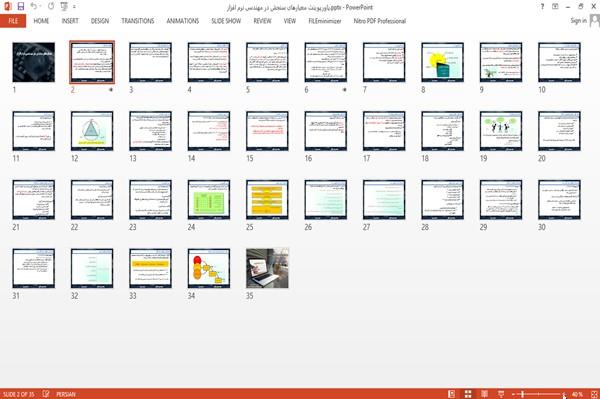The image size is (600, 399).
Task: Switch to Reading View icon
Action: 484,394
